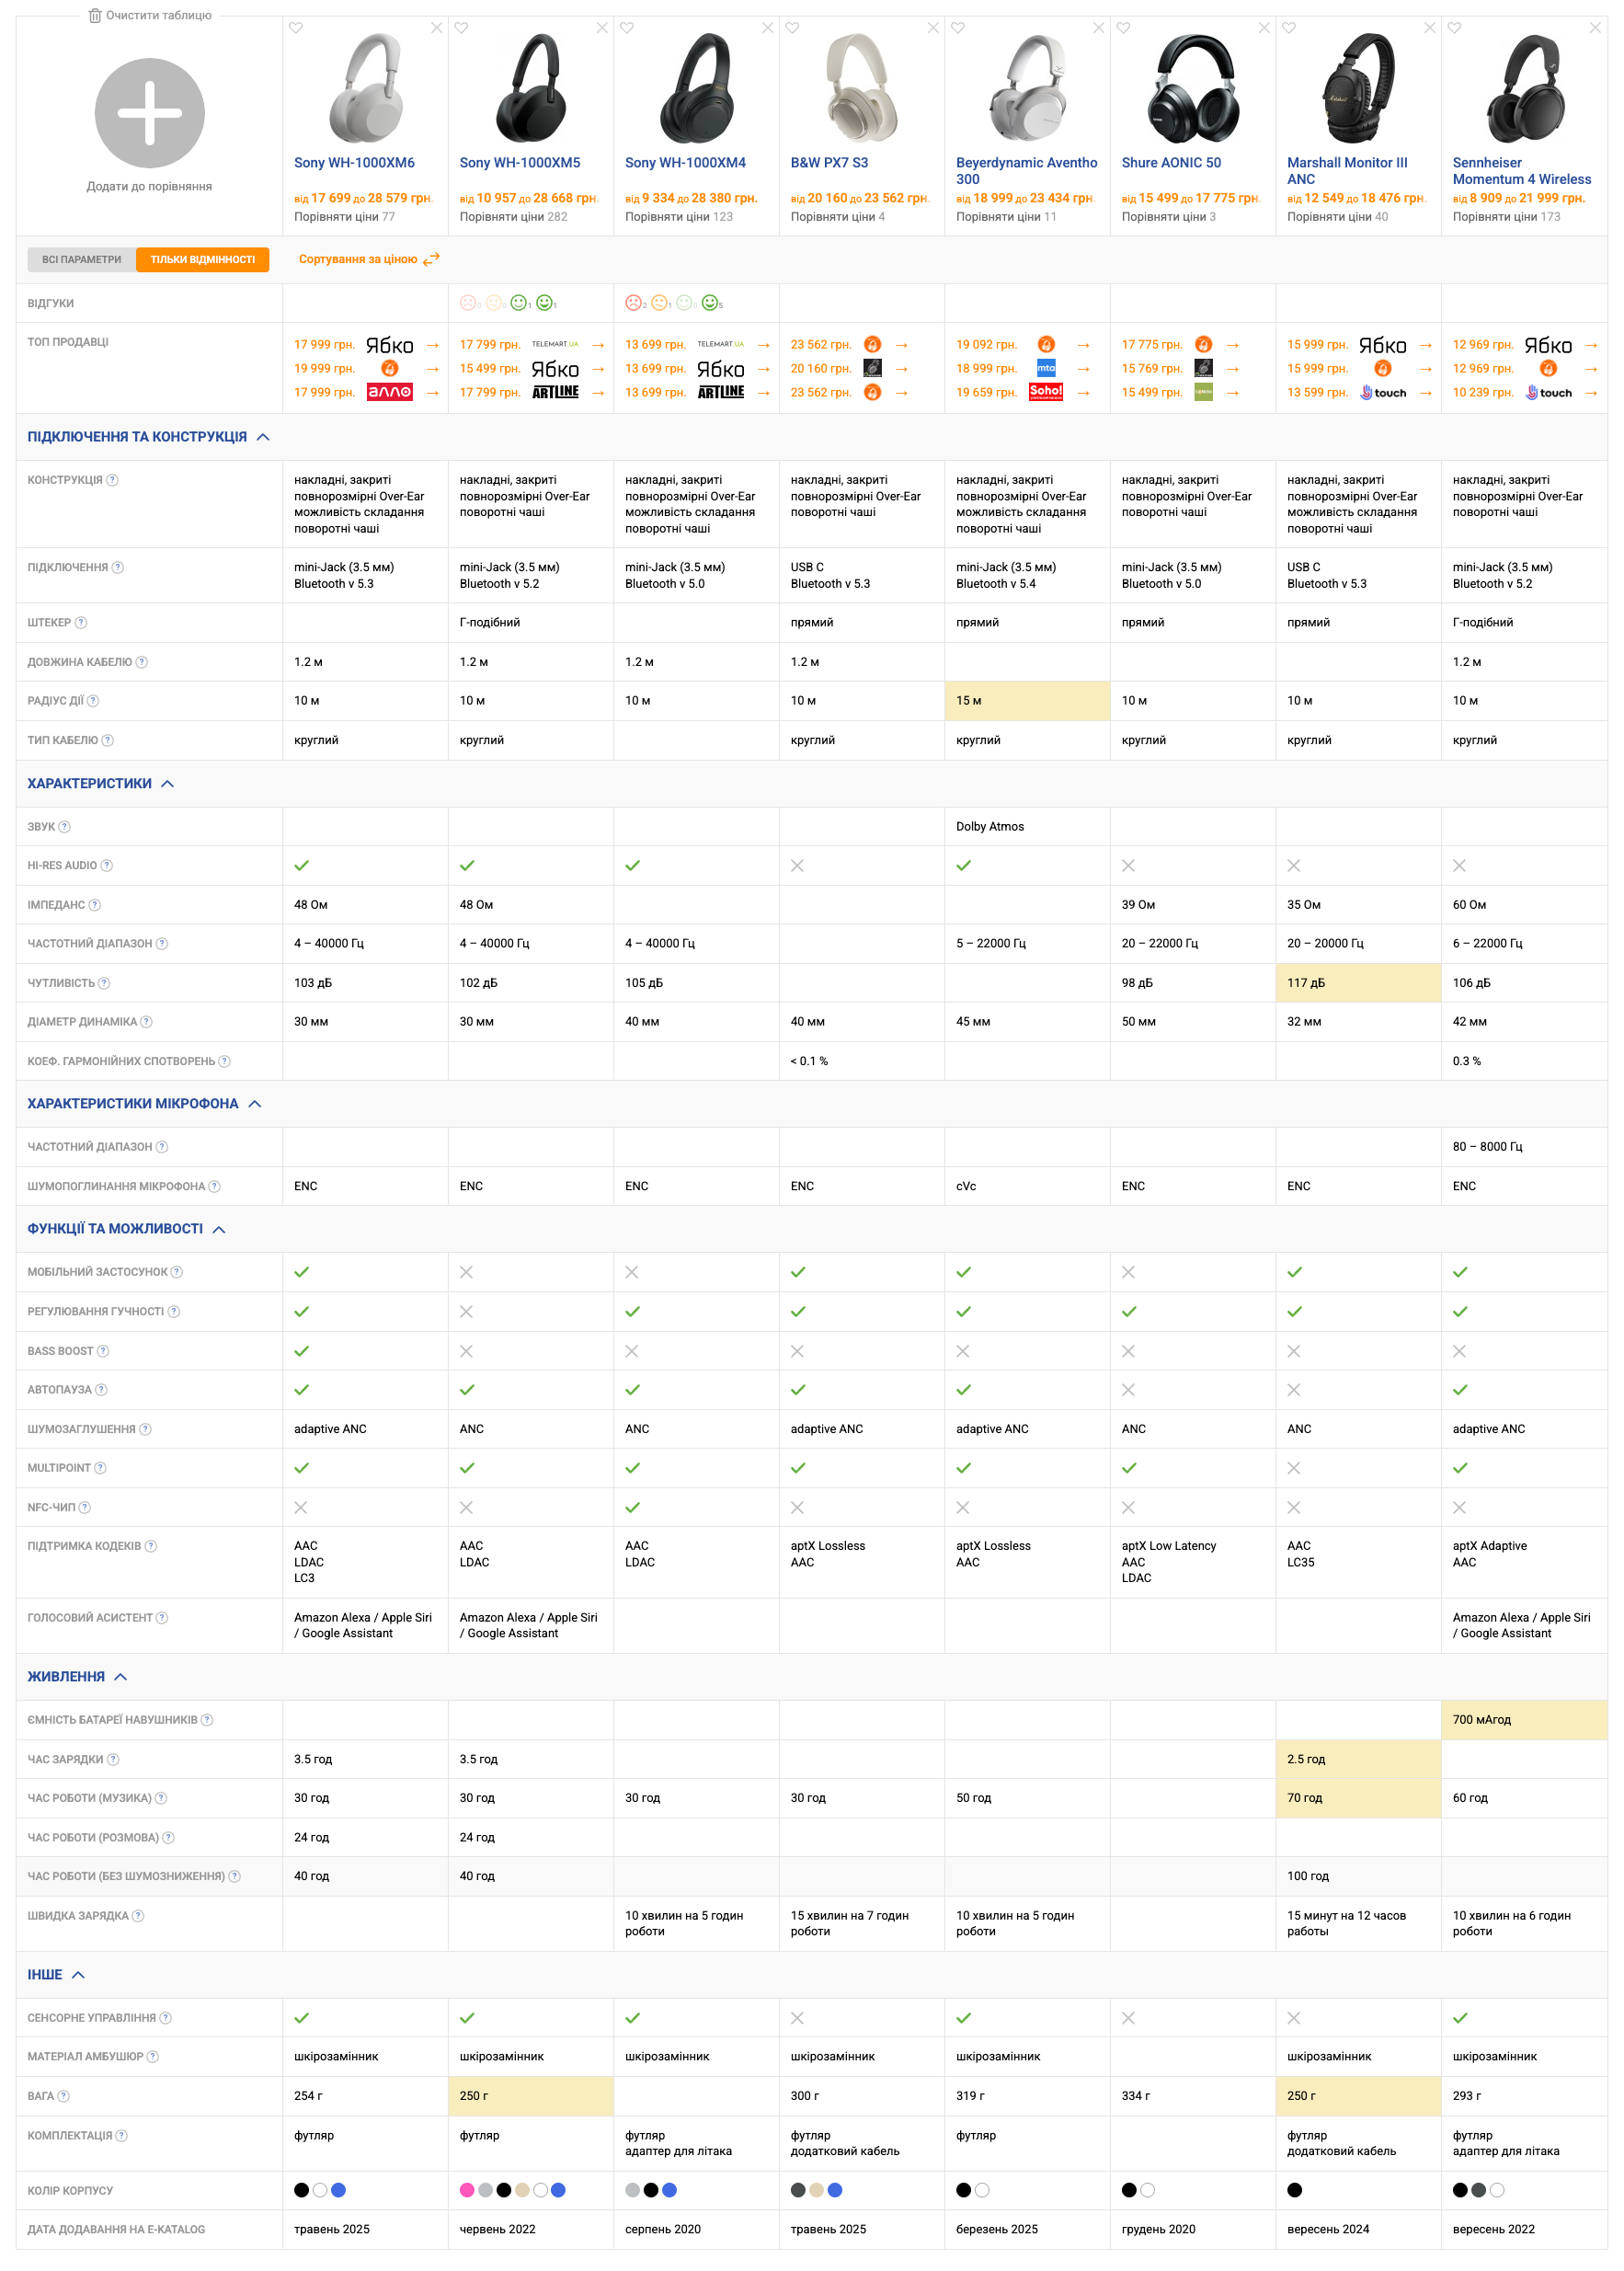Click Shure AONIC 50 headphone thumbnail
The height and width of the screenshot is (2271, 1624).
[1193, 88]
